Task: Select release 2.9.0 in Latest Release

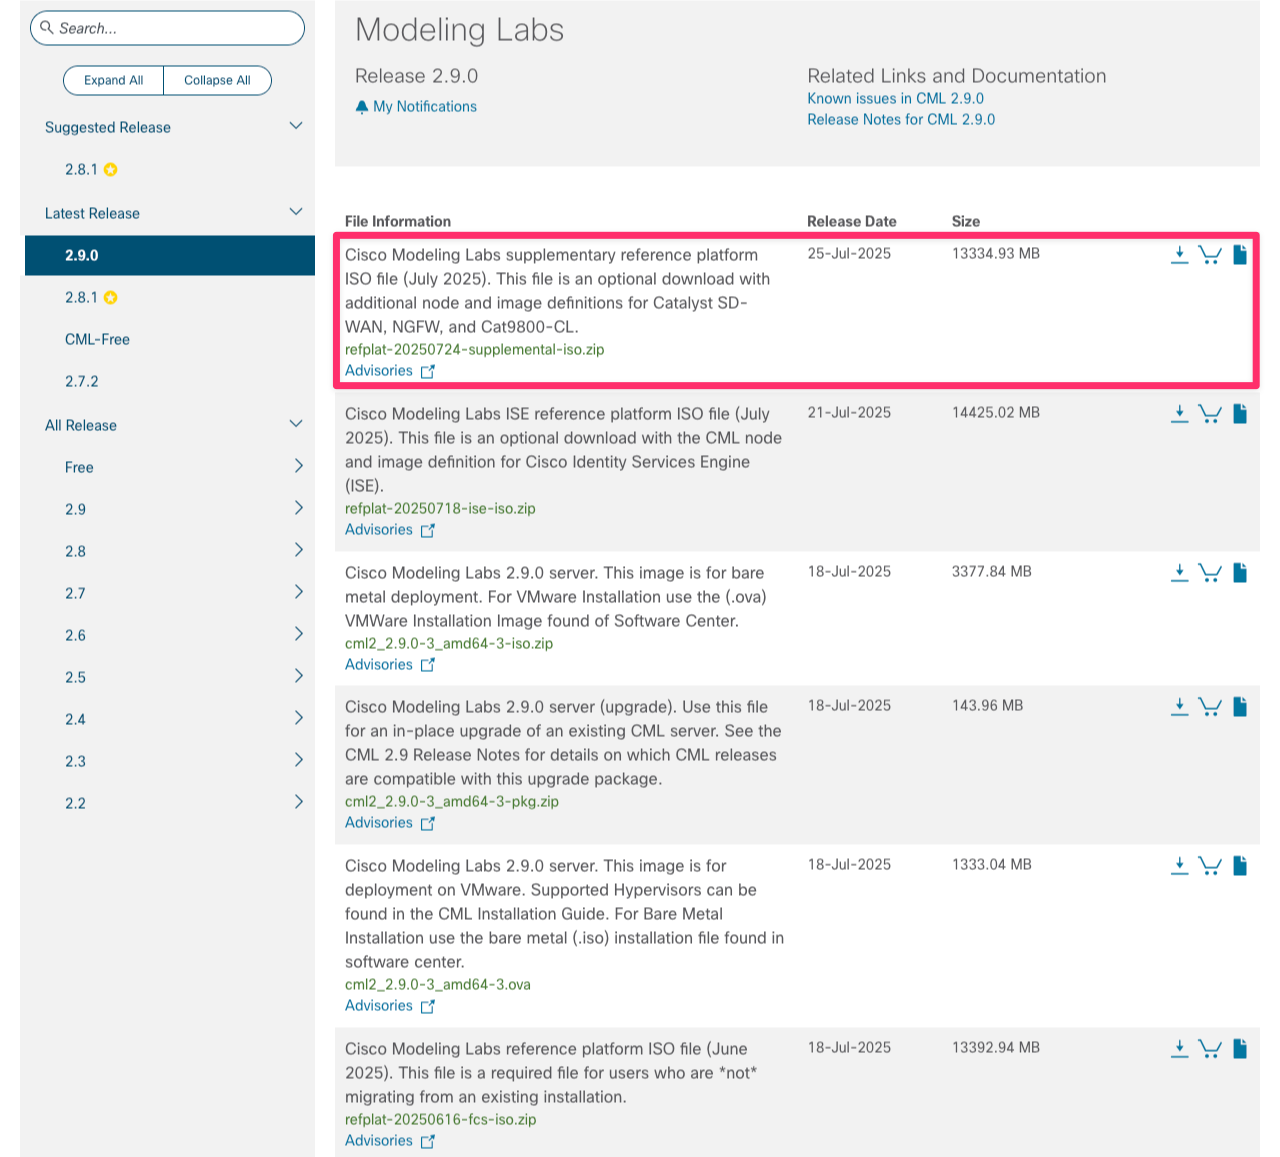Action: tap(170, 255)
